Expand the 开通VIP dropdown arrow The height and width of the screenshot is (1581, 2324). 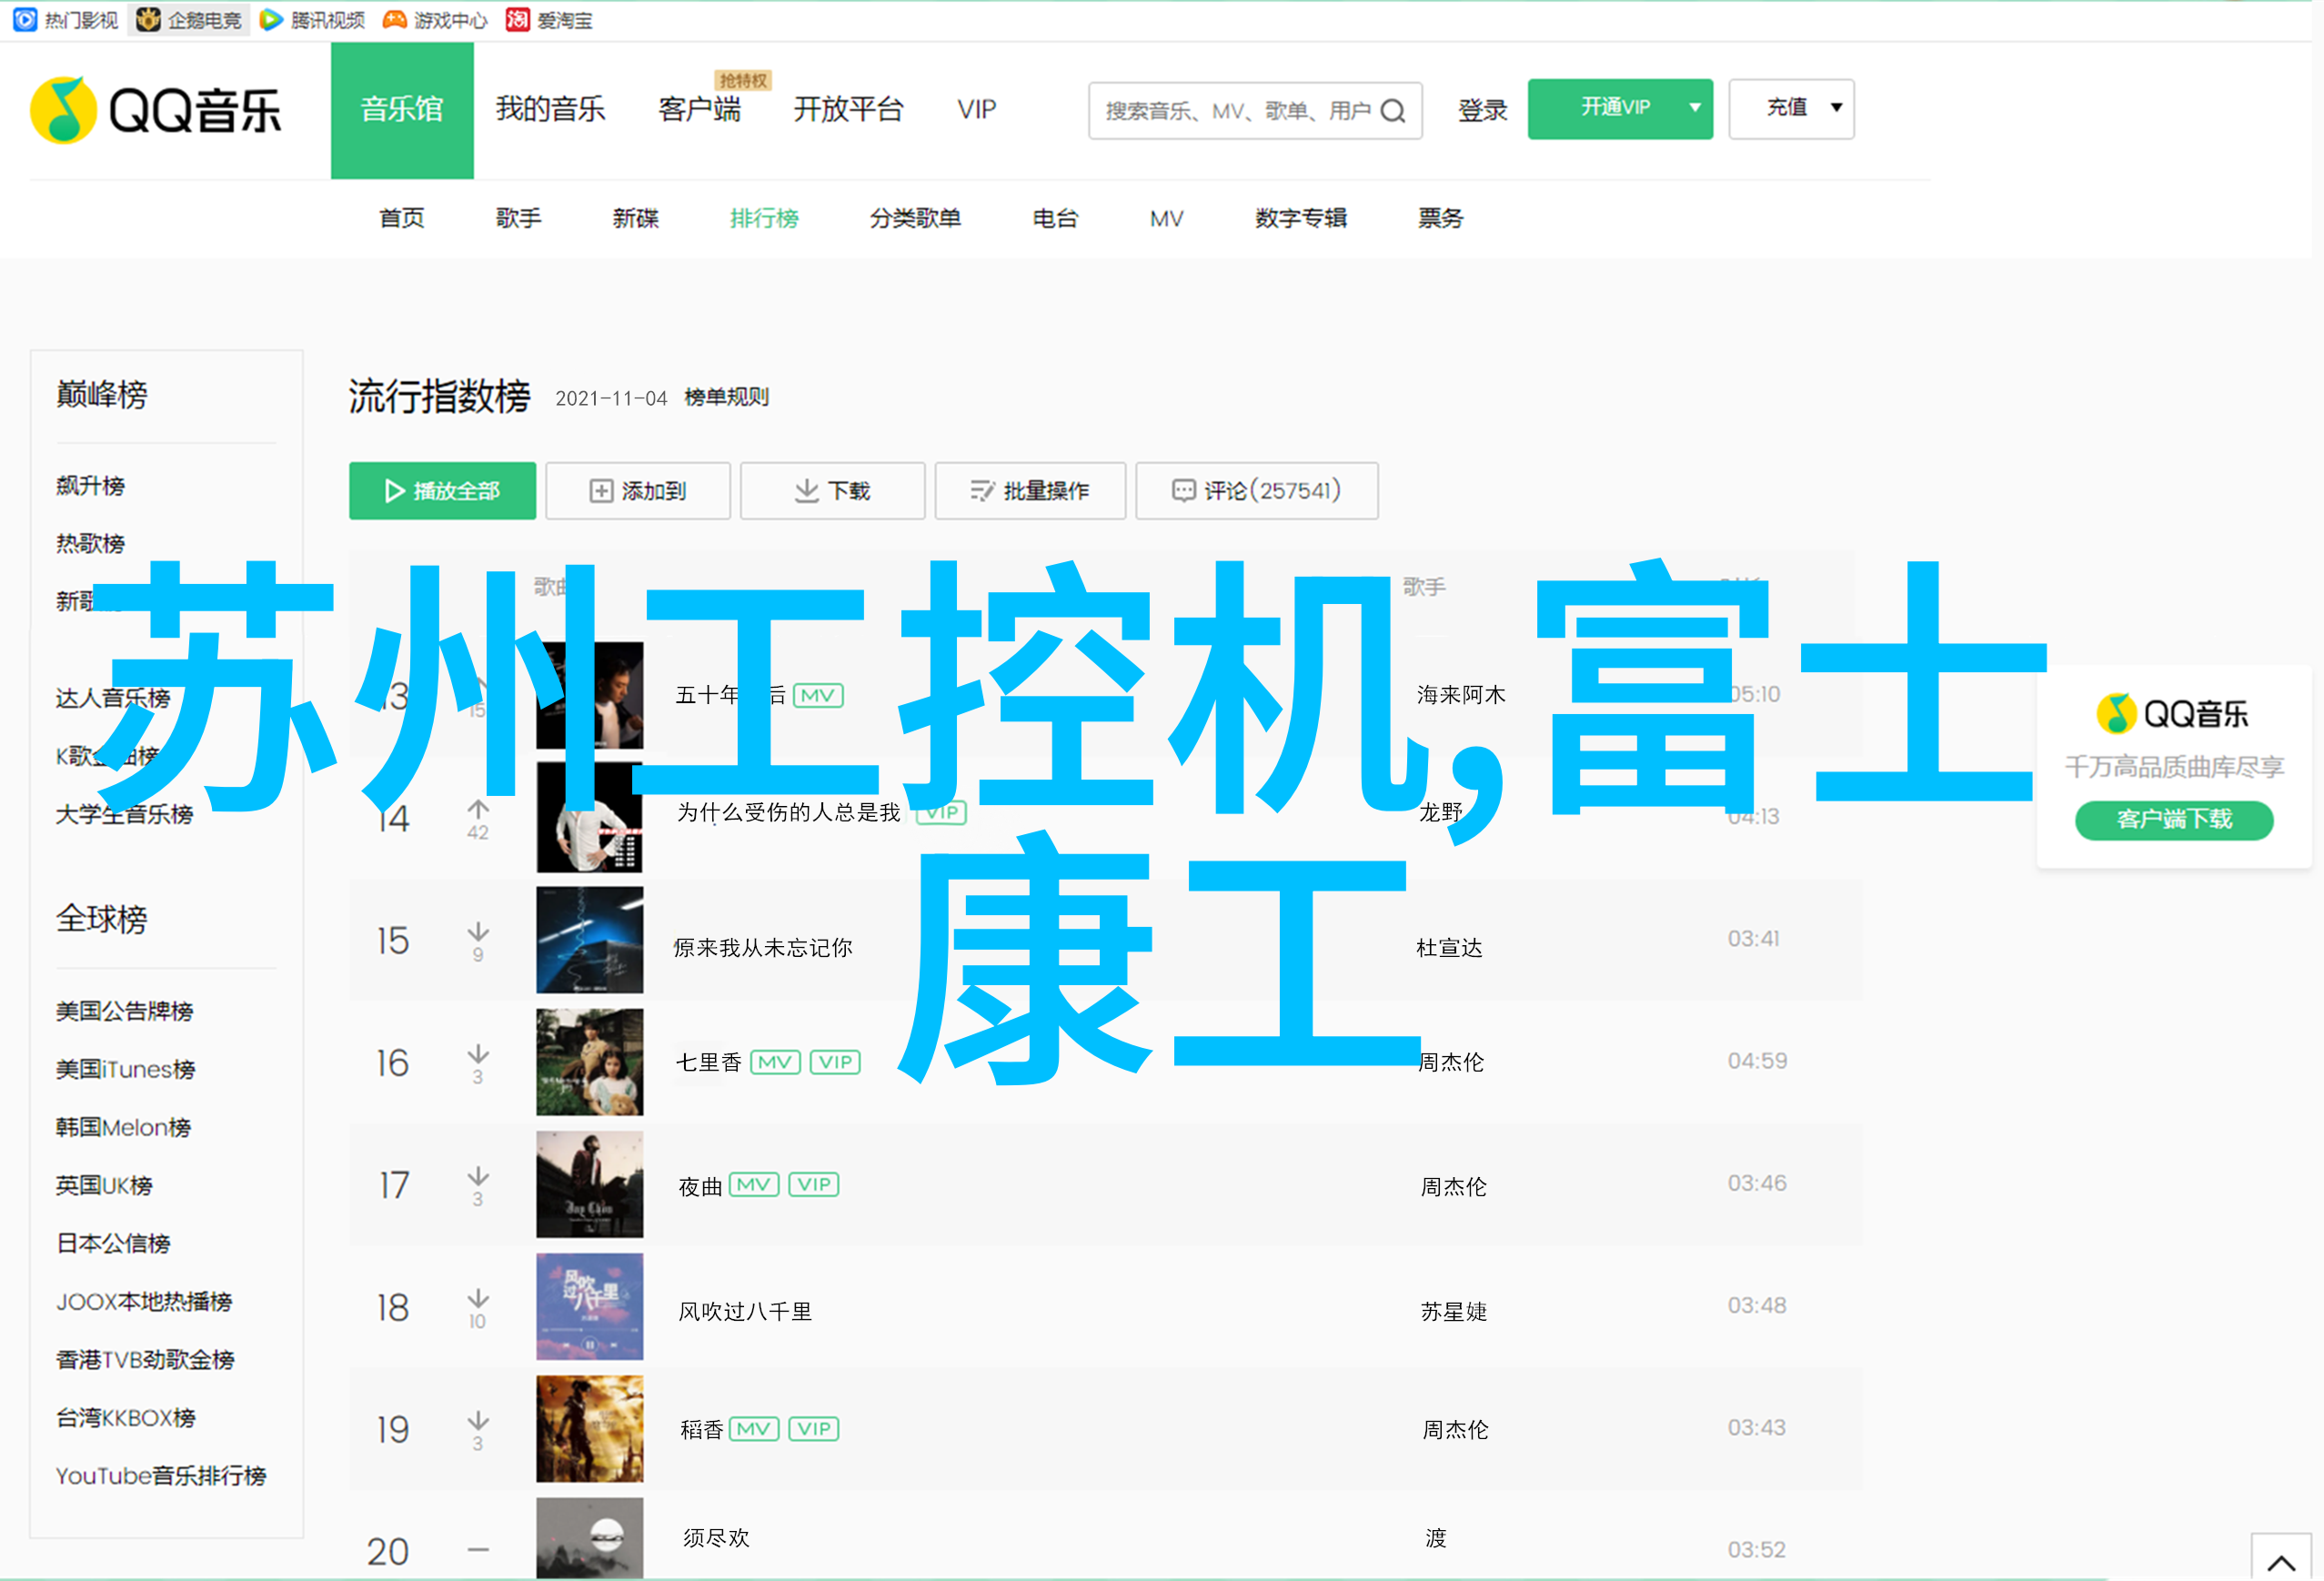(1695, 108)
